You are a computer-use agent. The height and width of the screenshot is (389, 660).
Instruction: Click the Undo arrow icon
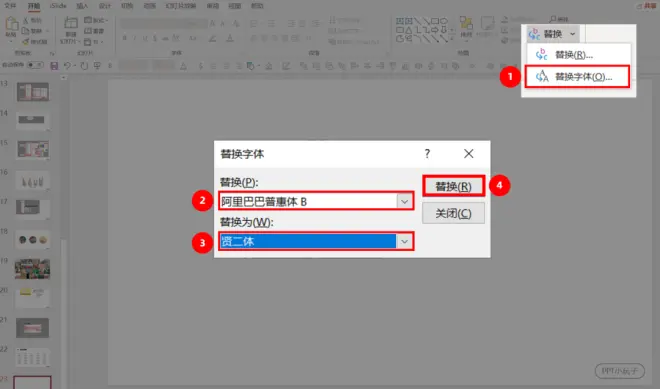pyautogui.click(x=67, y=66)
